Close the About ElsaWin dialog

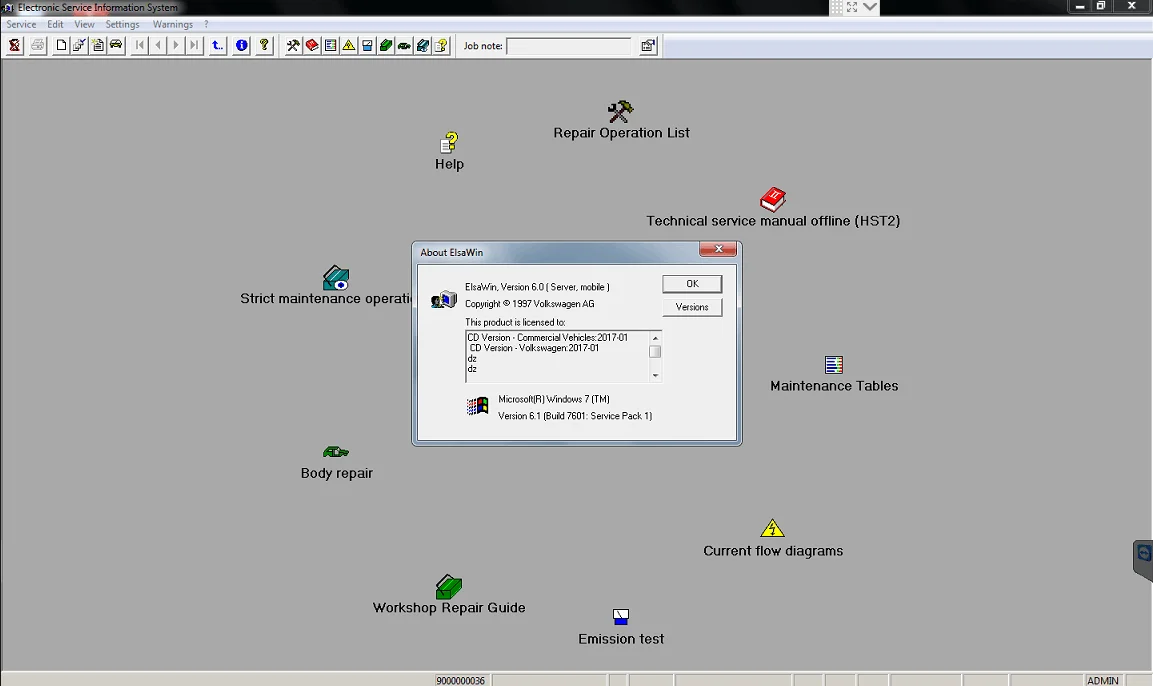718,249
